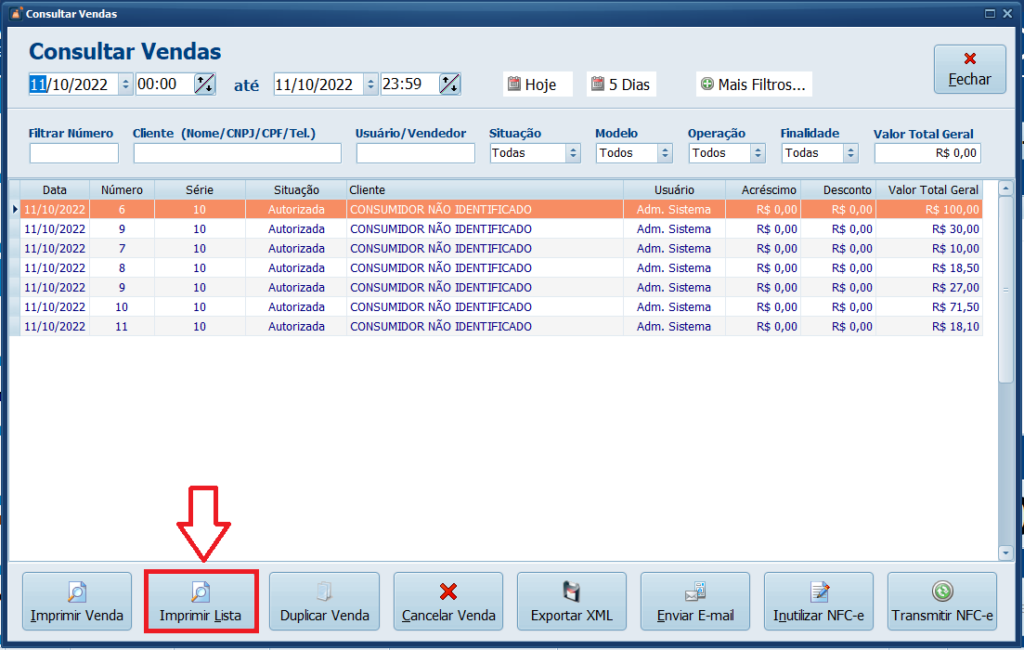Screen dimensions: 1024x650
Task: Open the Finalidade dropdown
Action: tap(850, 153)
